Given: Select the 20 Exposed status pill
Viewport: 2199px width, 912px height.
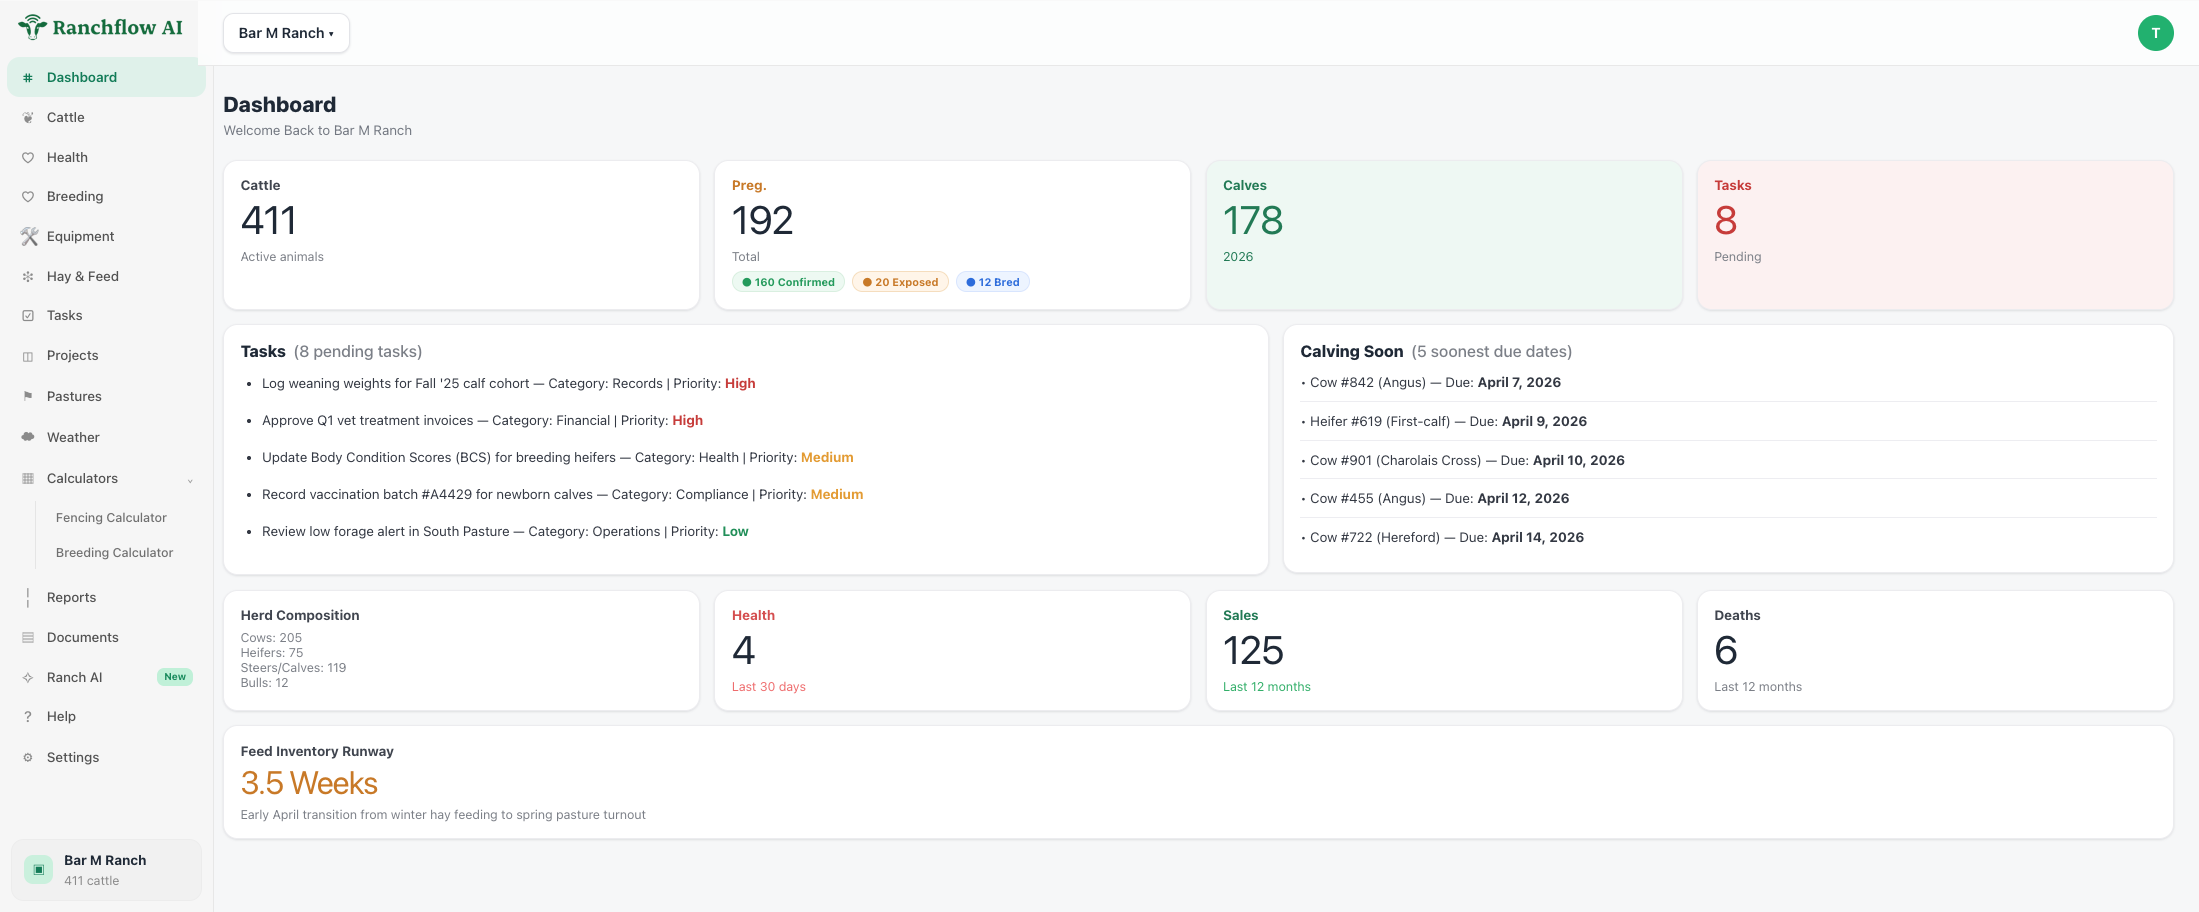Looking at the screenshot, I should [899, 281].
